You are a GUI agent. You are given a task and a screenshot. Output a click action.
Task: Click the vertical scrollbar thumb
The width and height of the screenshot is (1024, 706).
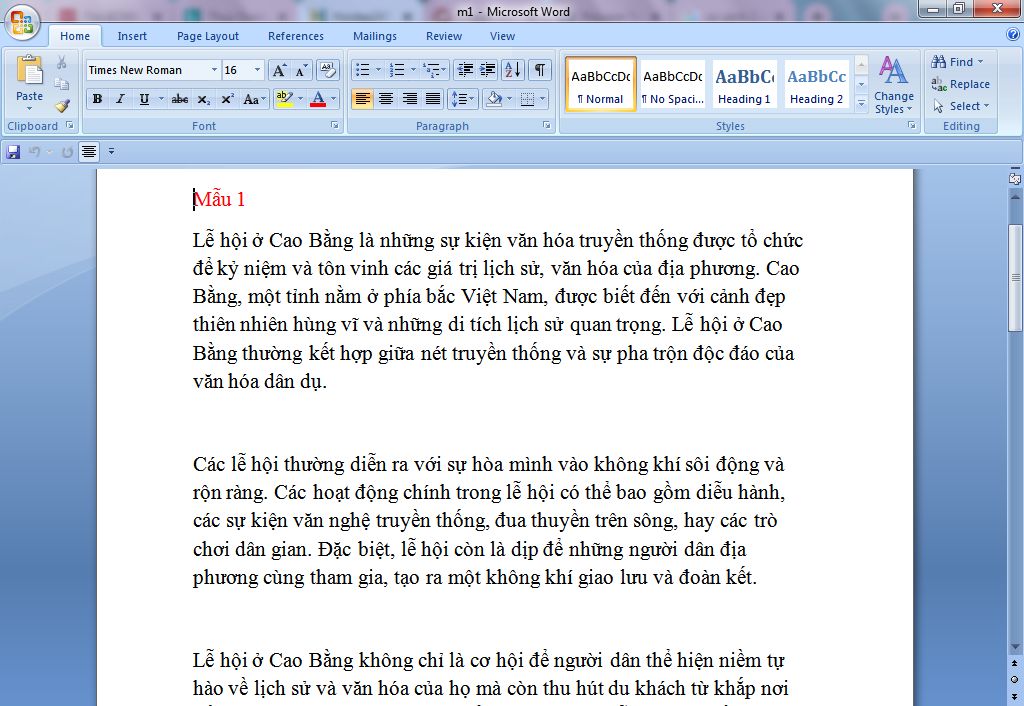1015,278
